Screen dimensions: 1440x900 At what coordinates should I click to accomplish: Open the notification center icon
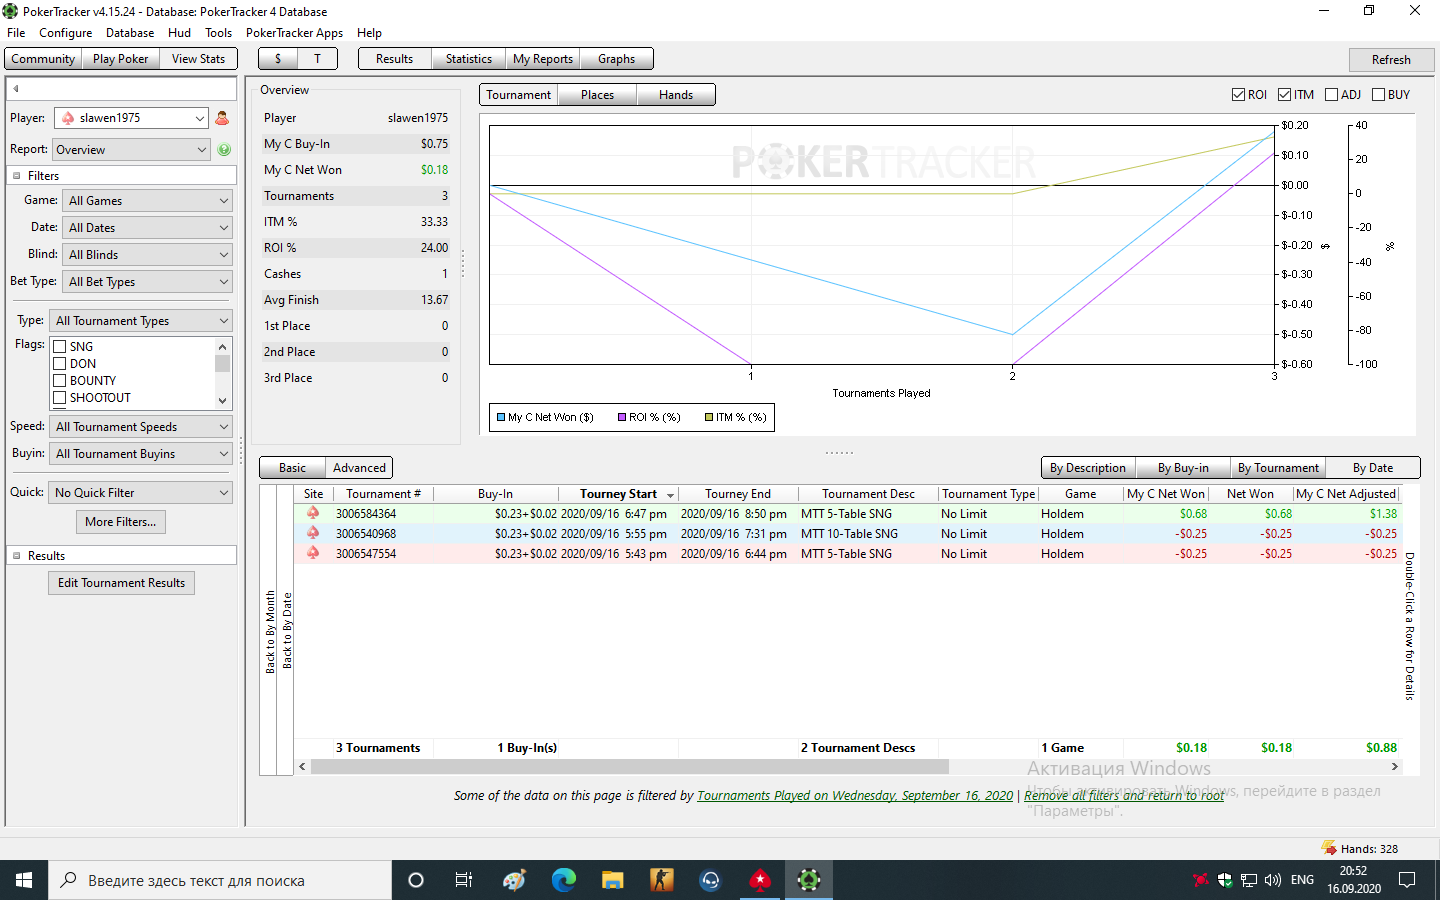pyautogui.click(x=1407, y=880)
